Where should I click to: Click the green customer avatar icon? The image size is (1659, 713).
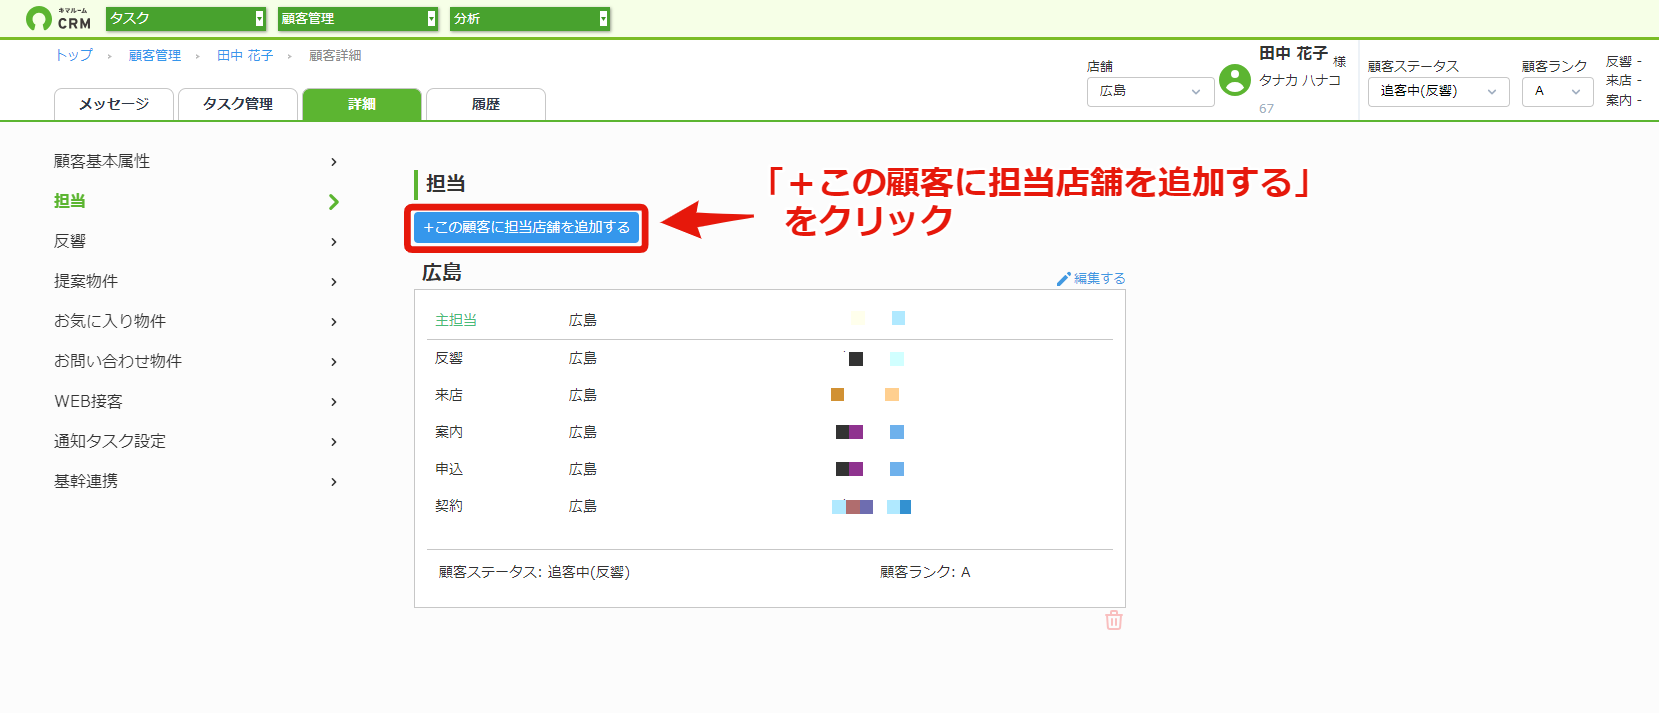[x=1235, y=80]
